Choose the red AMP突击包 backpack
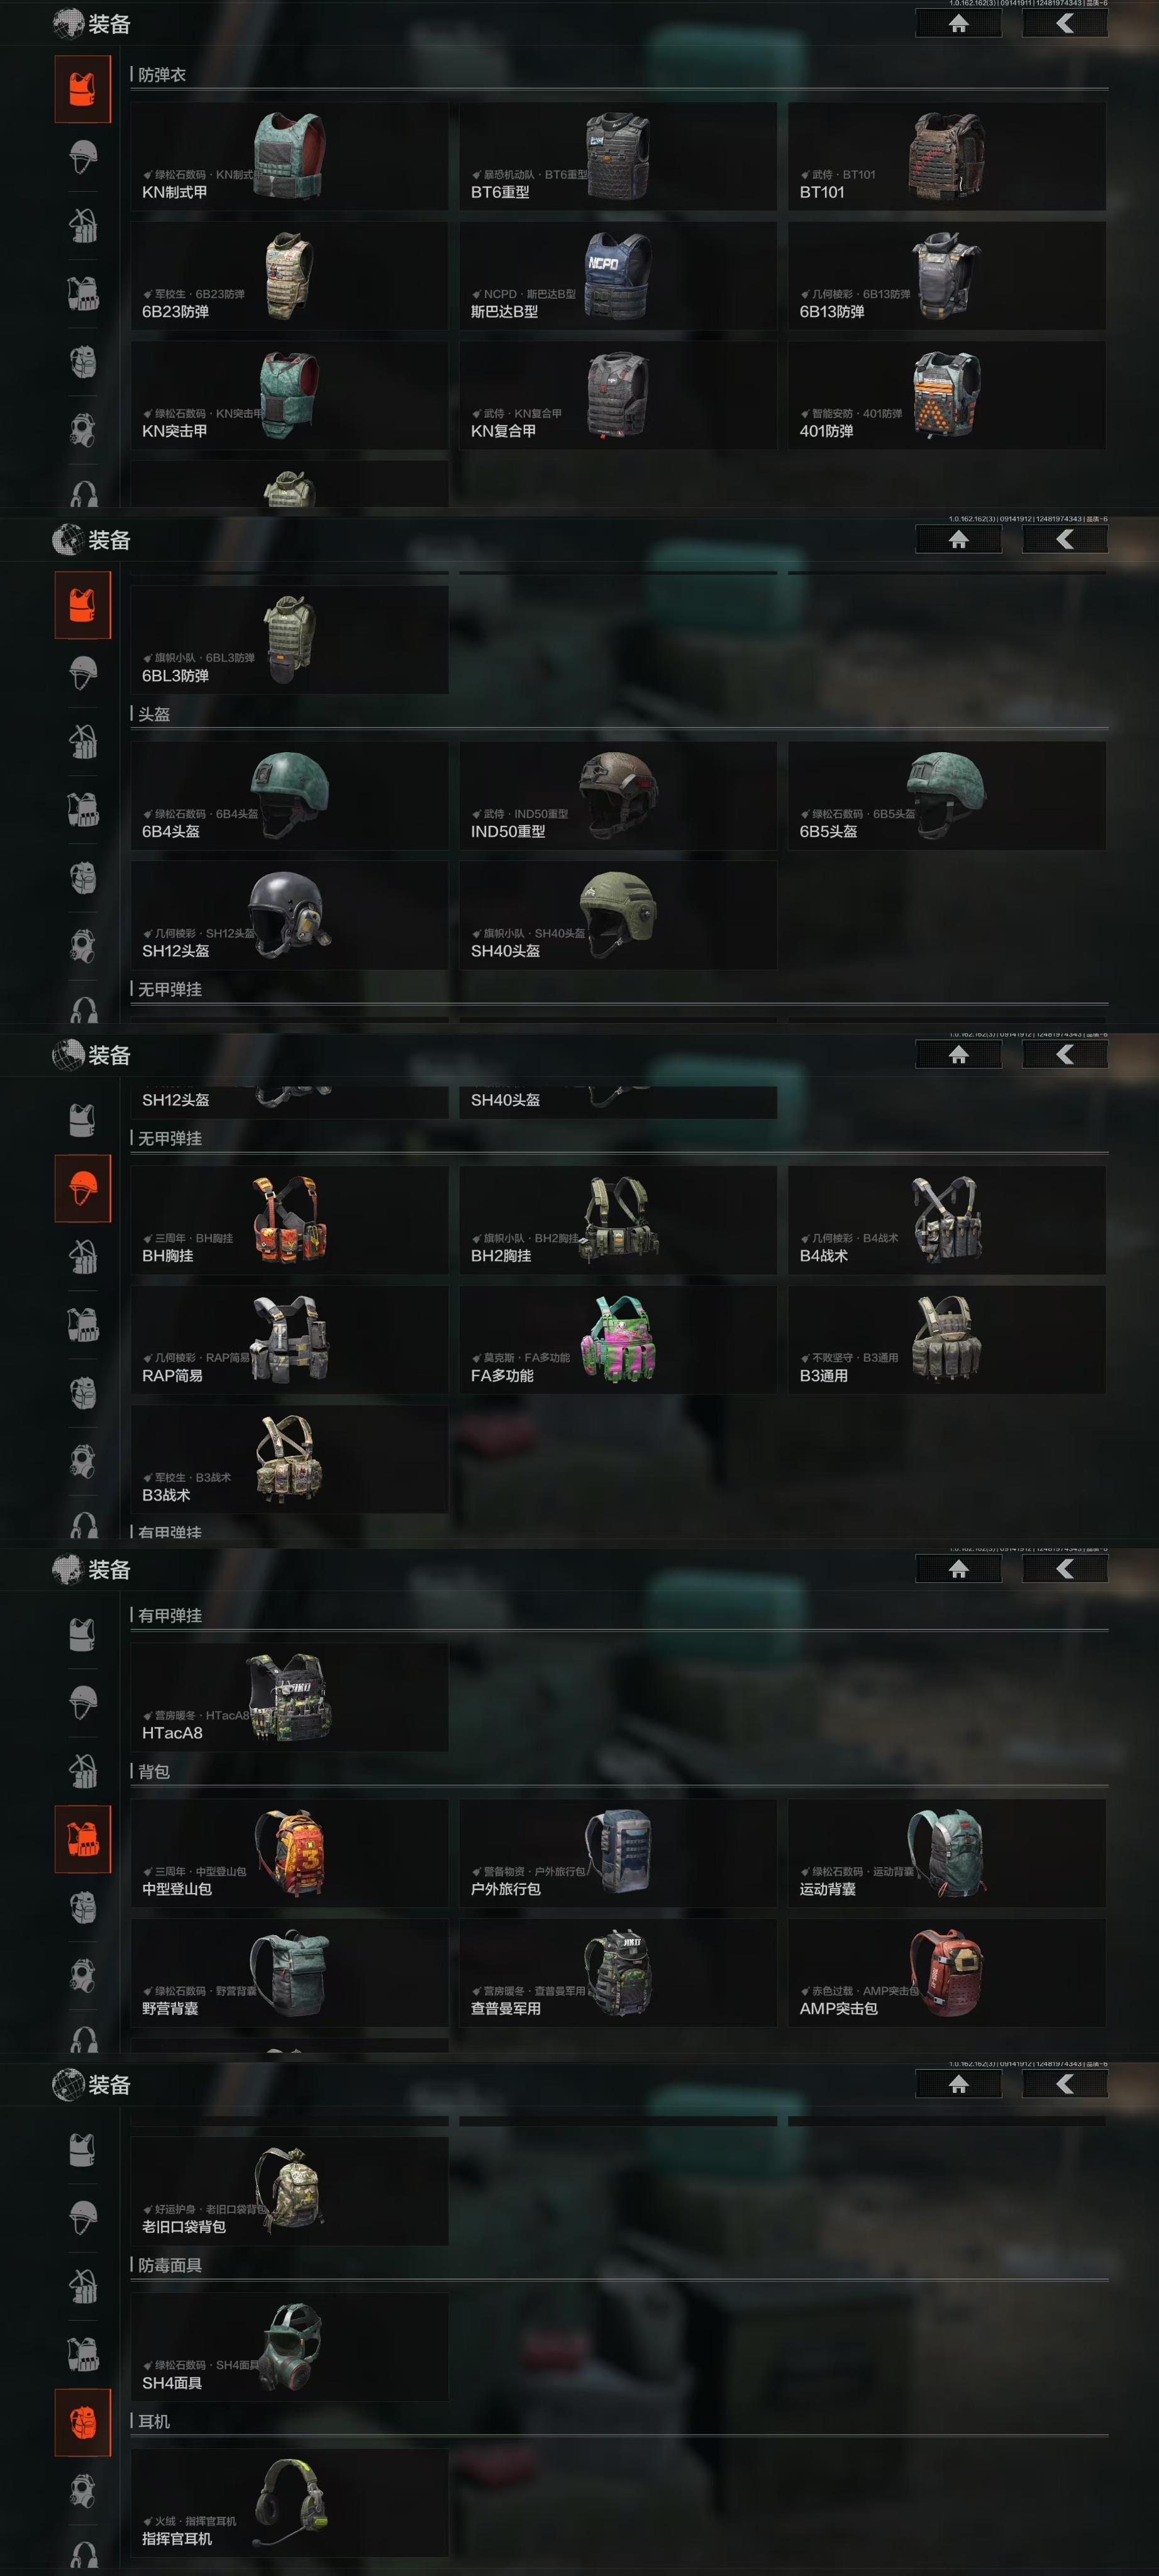The width and height of the screenshot is (1159, 2576). (x=946, y=1973)
